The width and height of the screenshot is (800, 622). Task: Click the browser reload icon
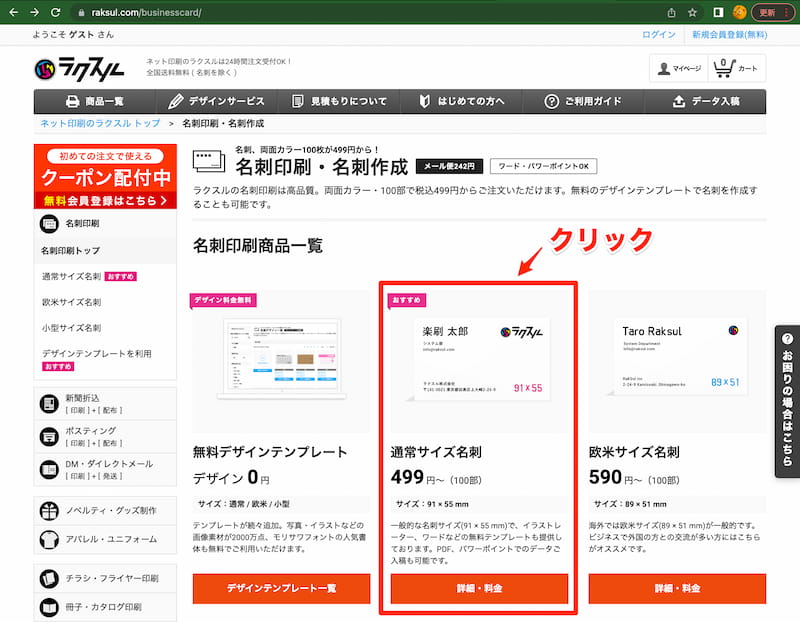[58, 13]
